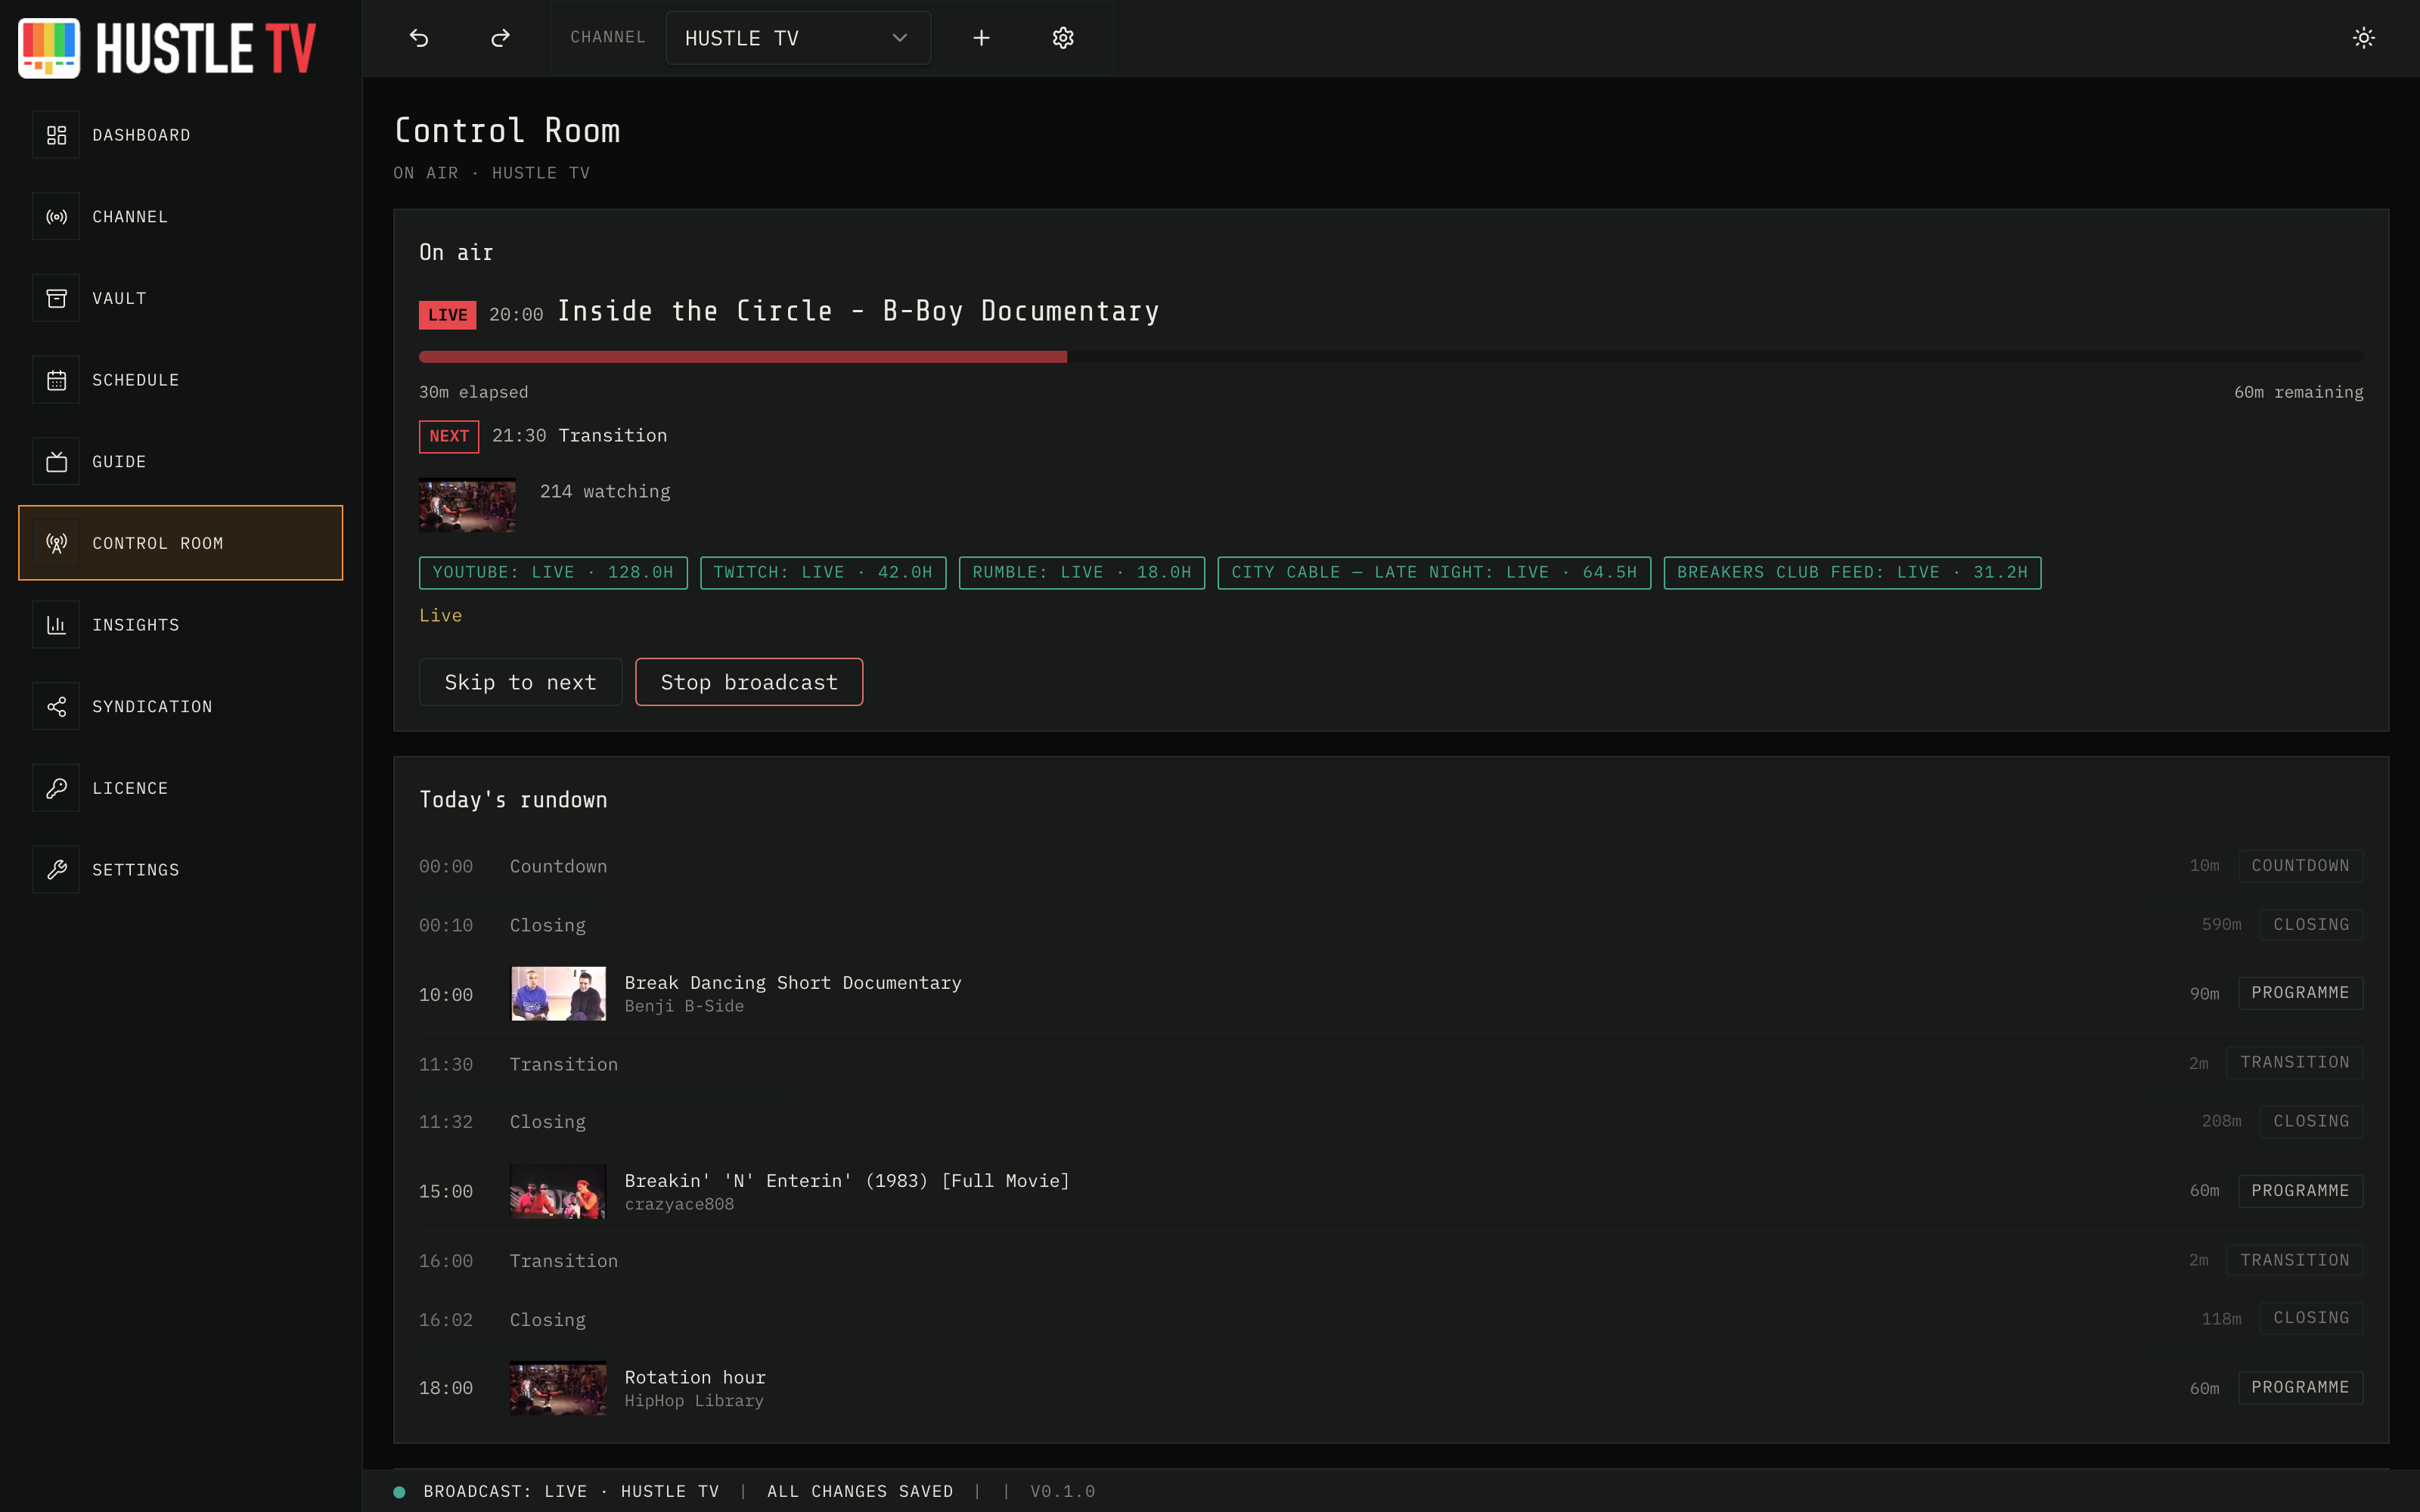Click Skip to next button
Screen dimensions: 2420x1512
tap(520, 682)
